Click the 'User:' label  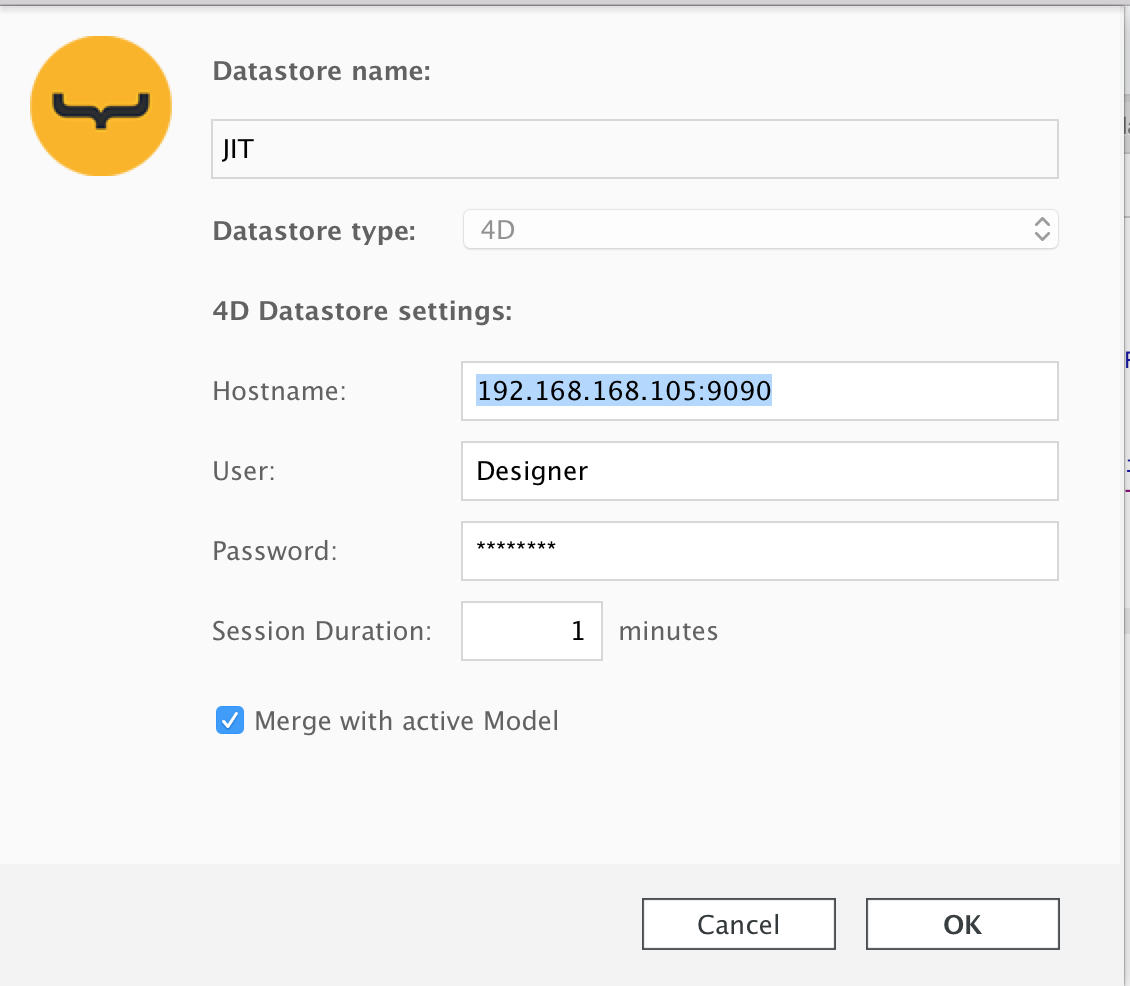tap(244, 471)
